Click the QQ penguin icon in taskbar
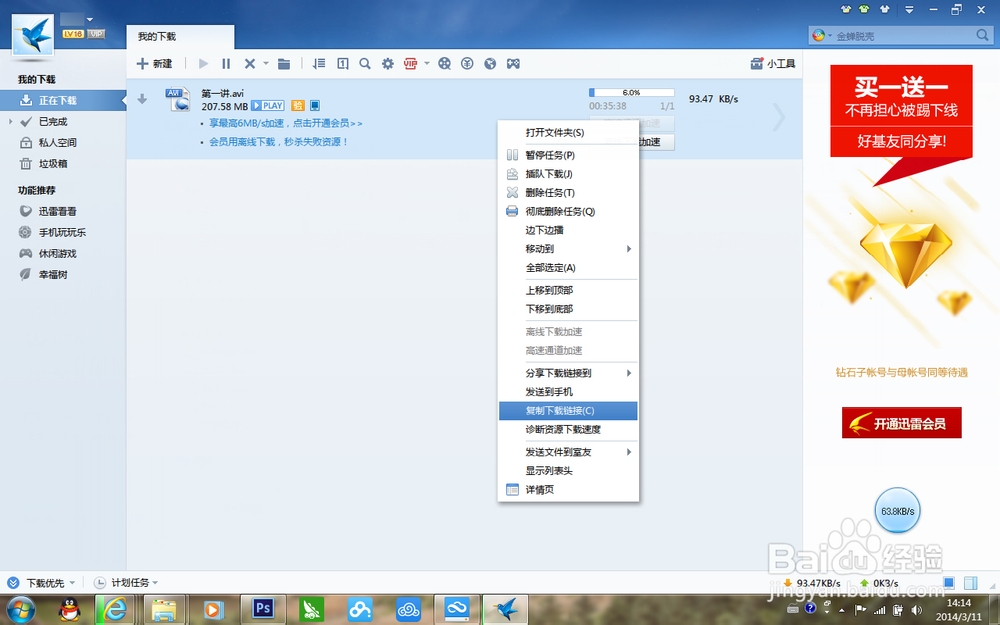Image resolution: width=1000 pixels, height=625 pixels. (69, 610)
